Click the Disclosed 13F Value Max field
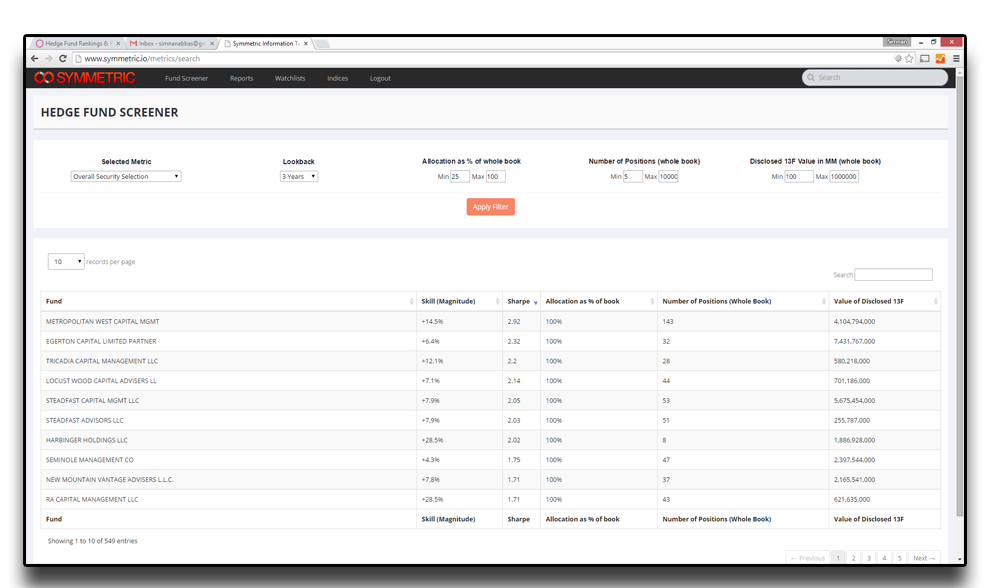 point(844,176)
